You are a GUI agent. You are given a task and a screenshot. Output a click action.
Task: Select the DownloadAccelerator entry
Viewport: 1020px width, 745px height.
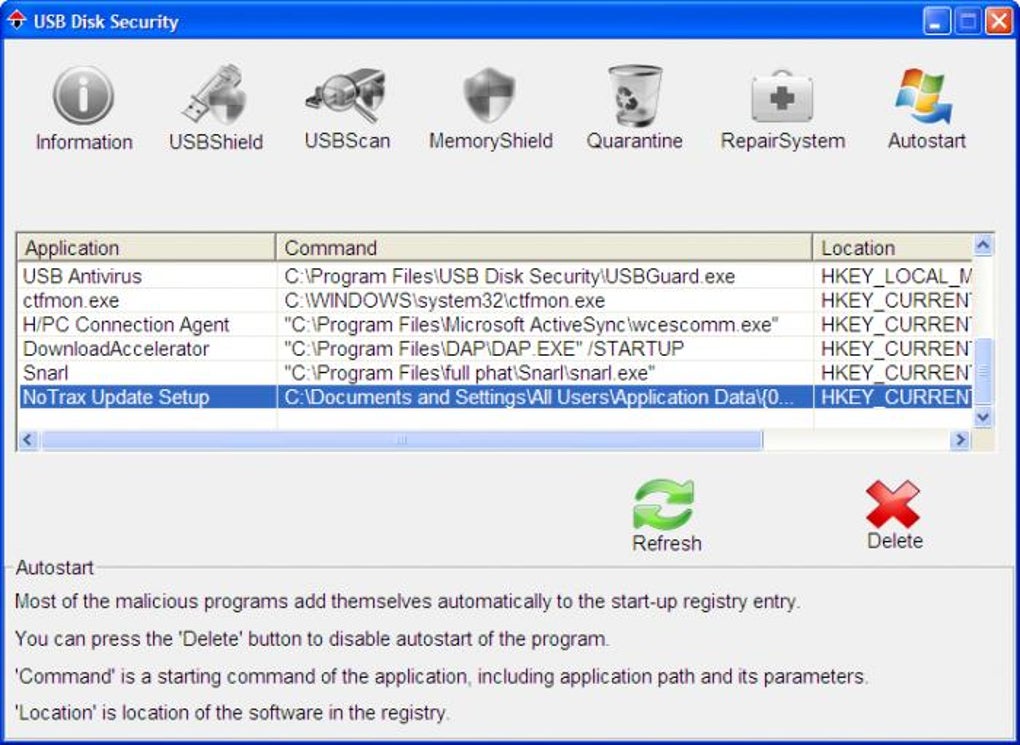[x=116, y=349]
